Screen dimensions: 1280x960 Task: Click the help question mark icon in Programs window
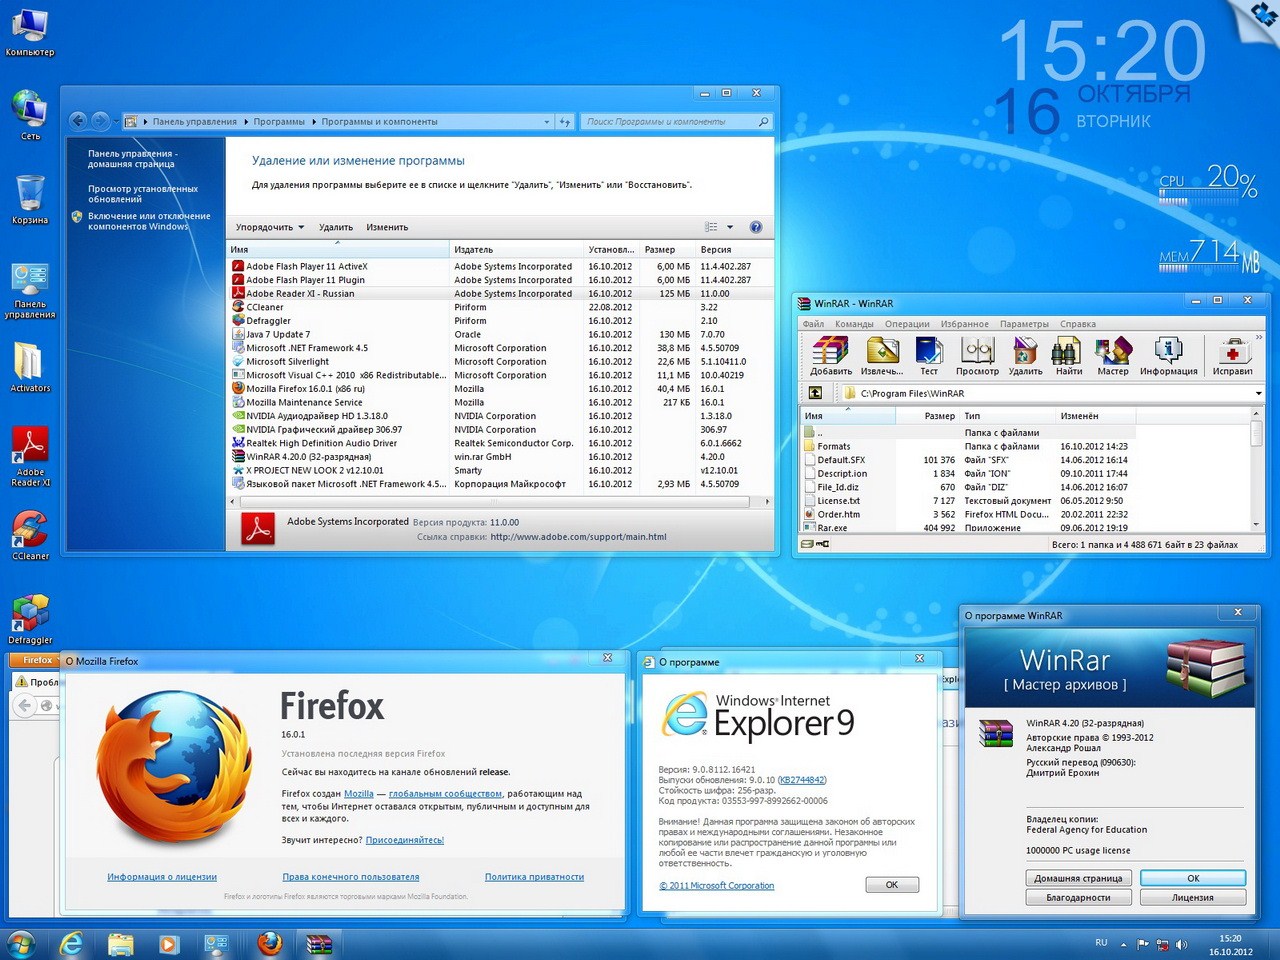click(x=756, y=227)
